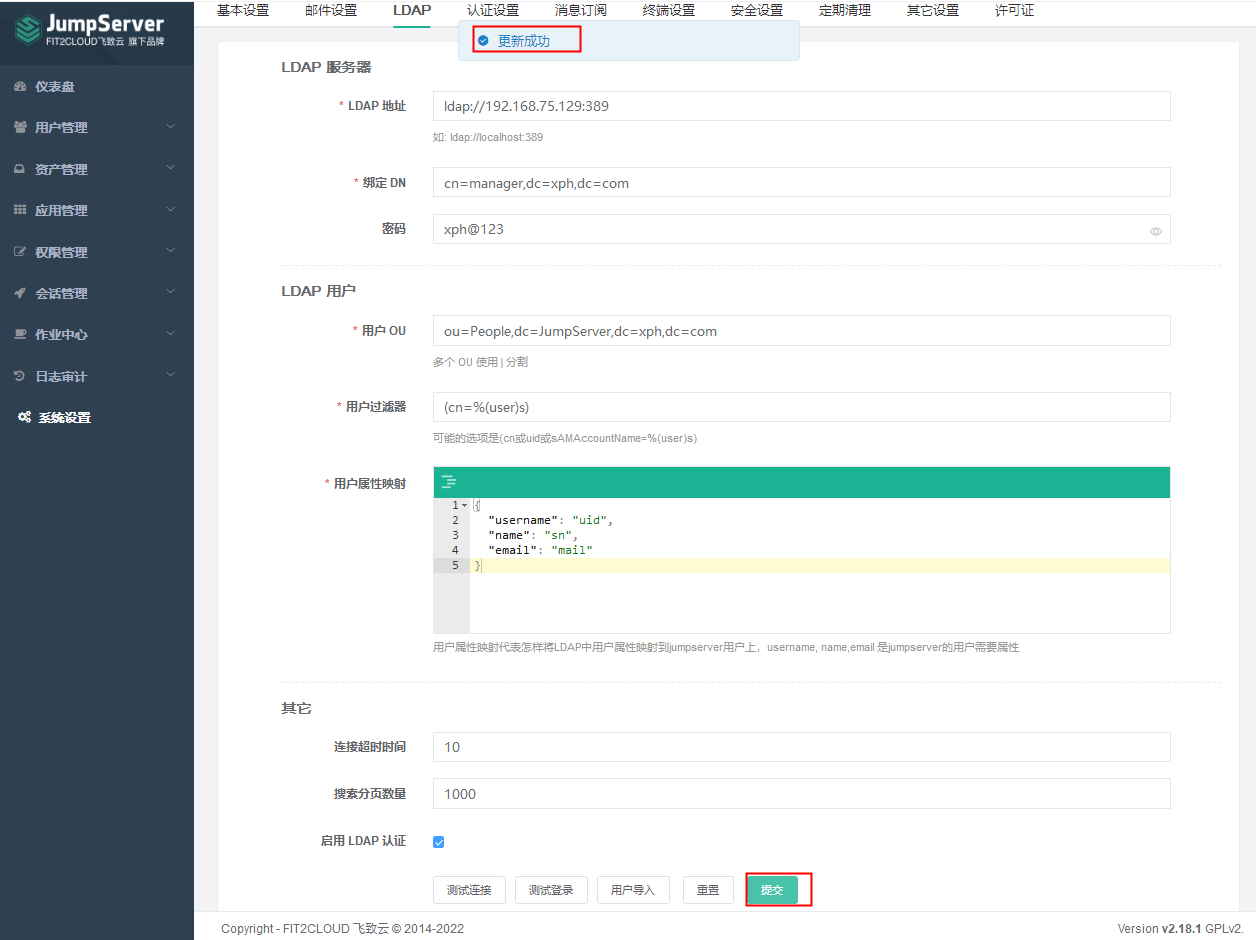This screenshot has height=940, width=1256.
Task: Click the edit icon beside 权限管理
Action: [20, 253]
